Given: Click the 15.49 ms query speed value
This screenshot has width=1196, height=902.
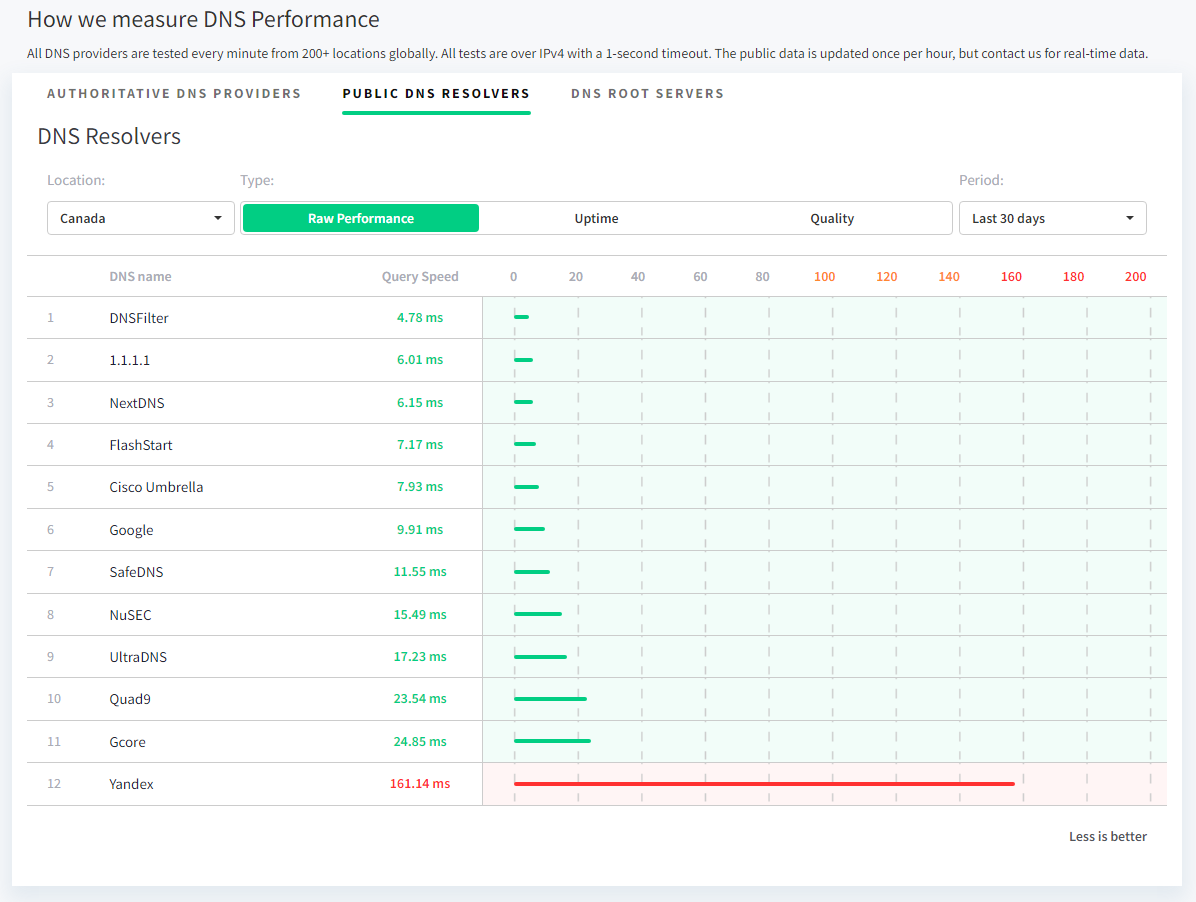Looking at the screenshot, I should [420, 614].
